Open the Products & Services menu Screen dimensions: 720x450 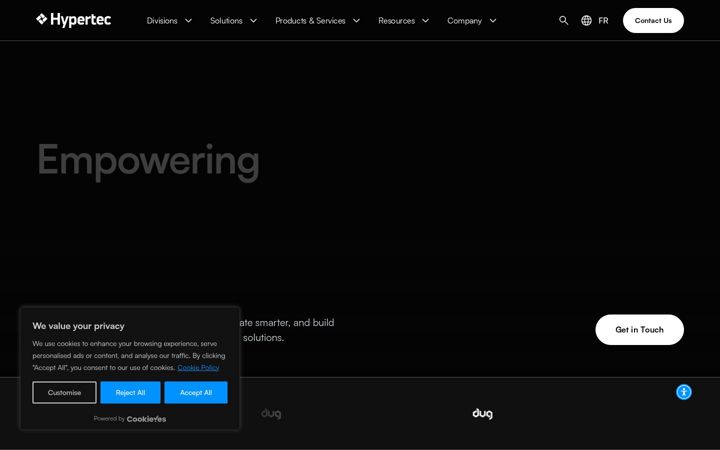[310, 21]
